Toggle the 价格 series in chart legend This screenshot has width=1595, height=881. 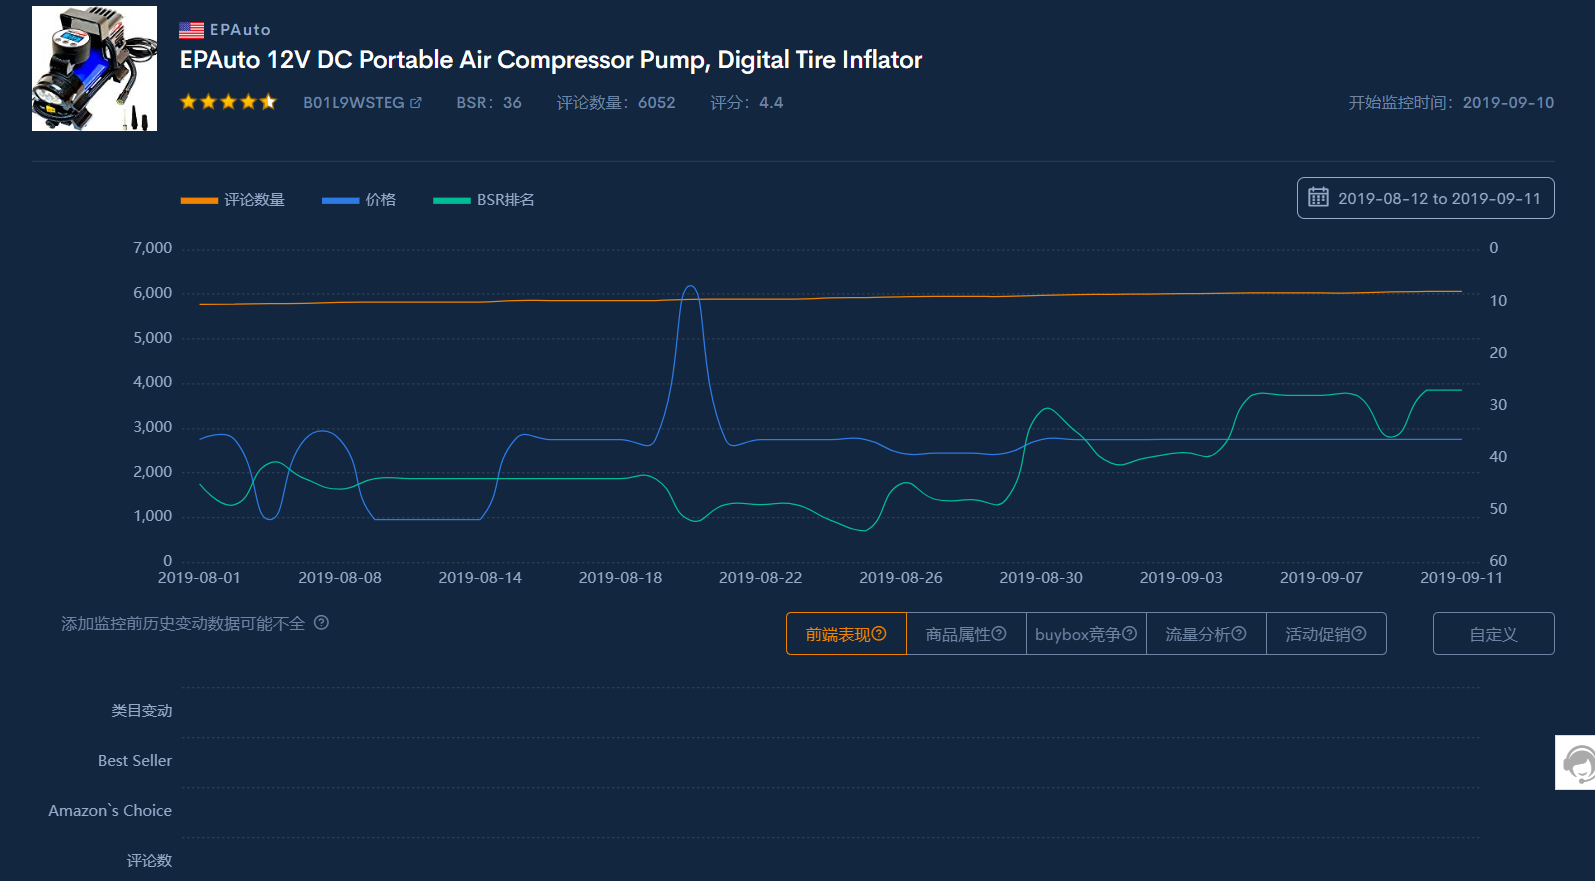[359, 199]
